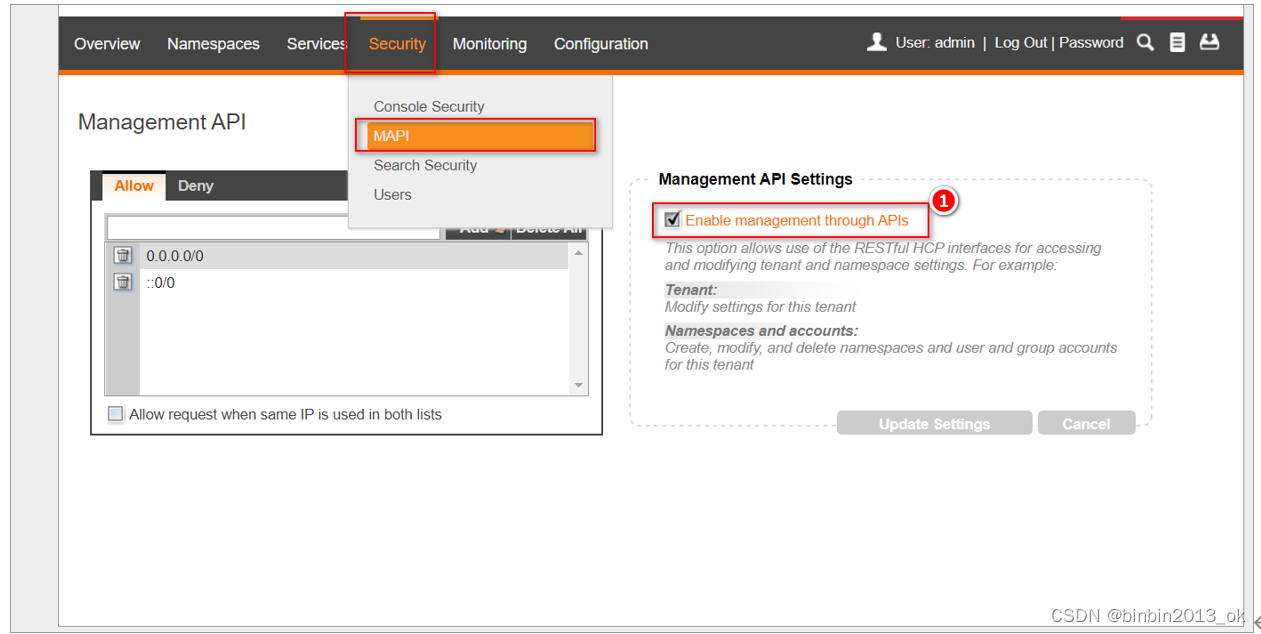Delete the ::0/0 entry via trash icon
Screen dimensions: 1261x634
[122, 282]
